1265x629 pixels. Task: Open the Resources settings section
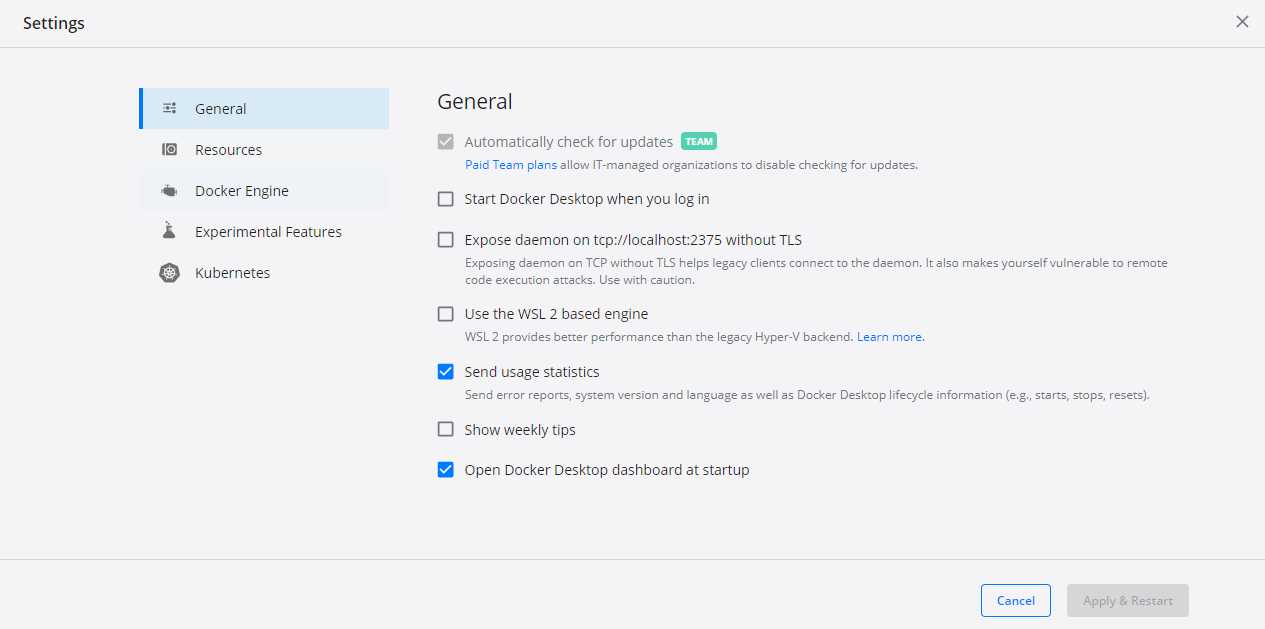click(264, 149)
